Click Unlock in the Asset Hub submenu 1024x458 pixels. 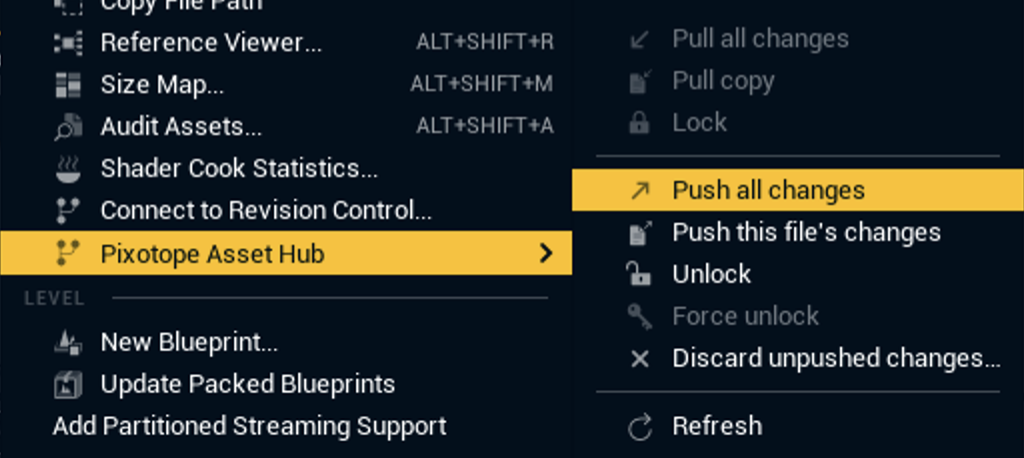711,274
